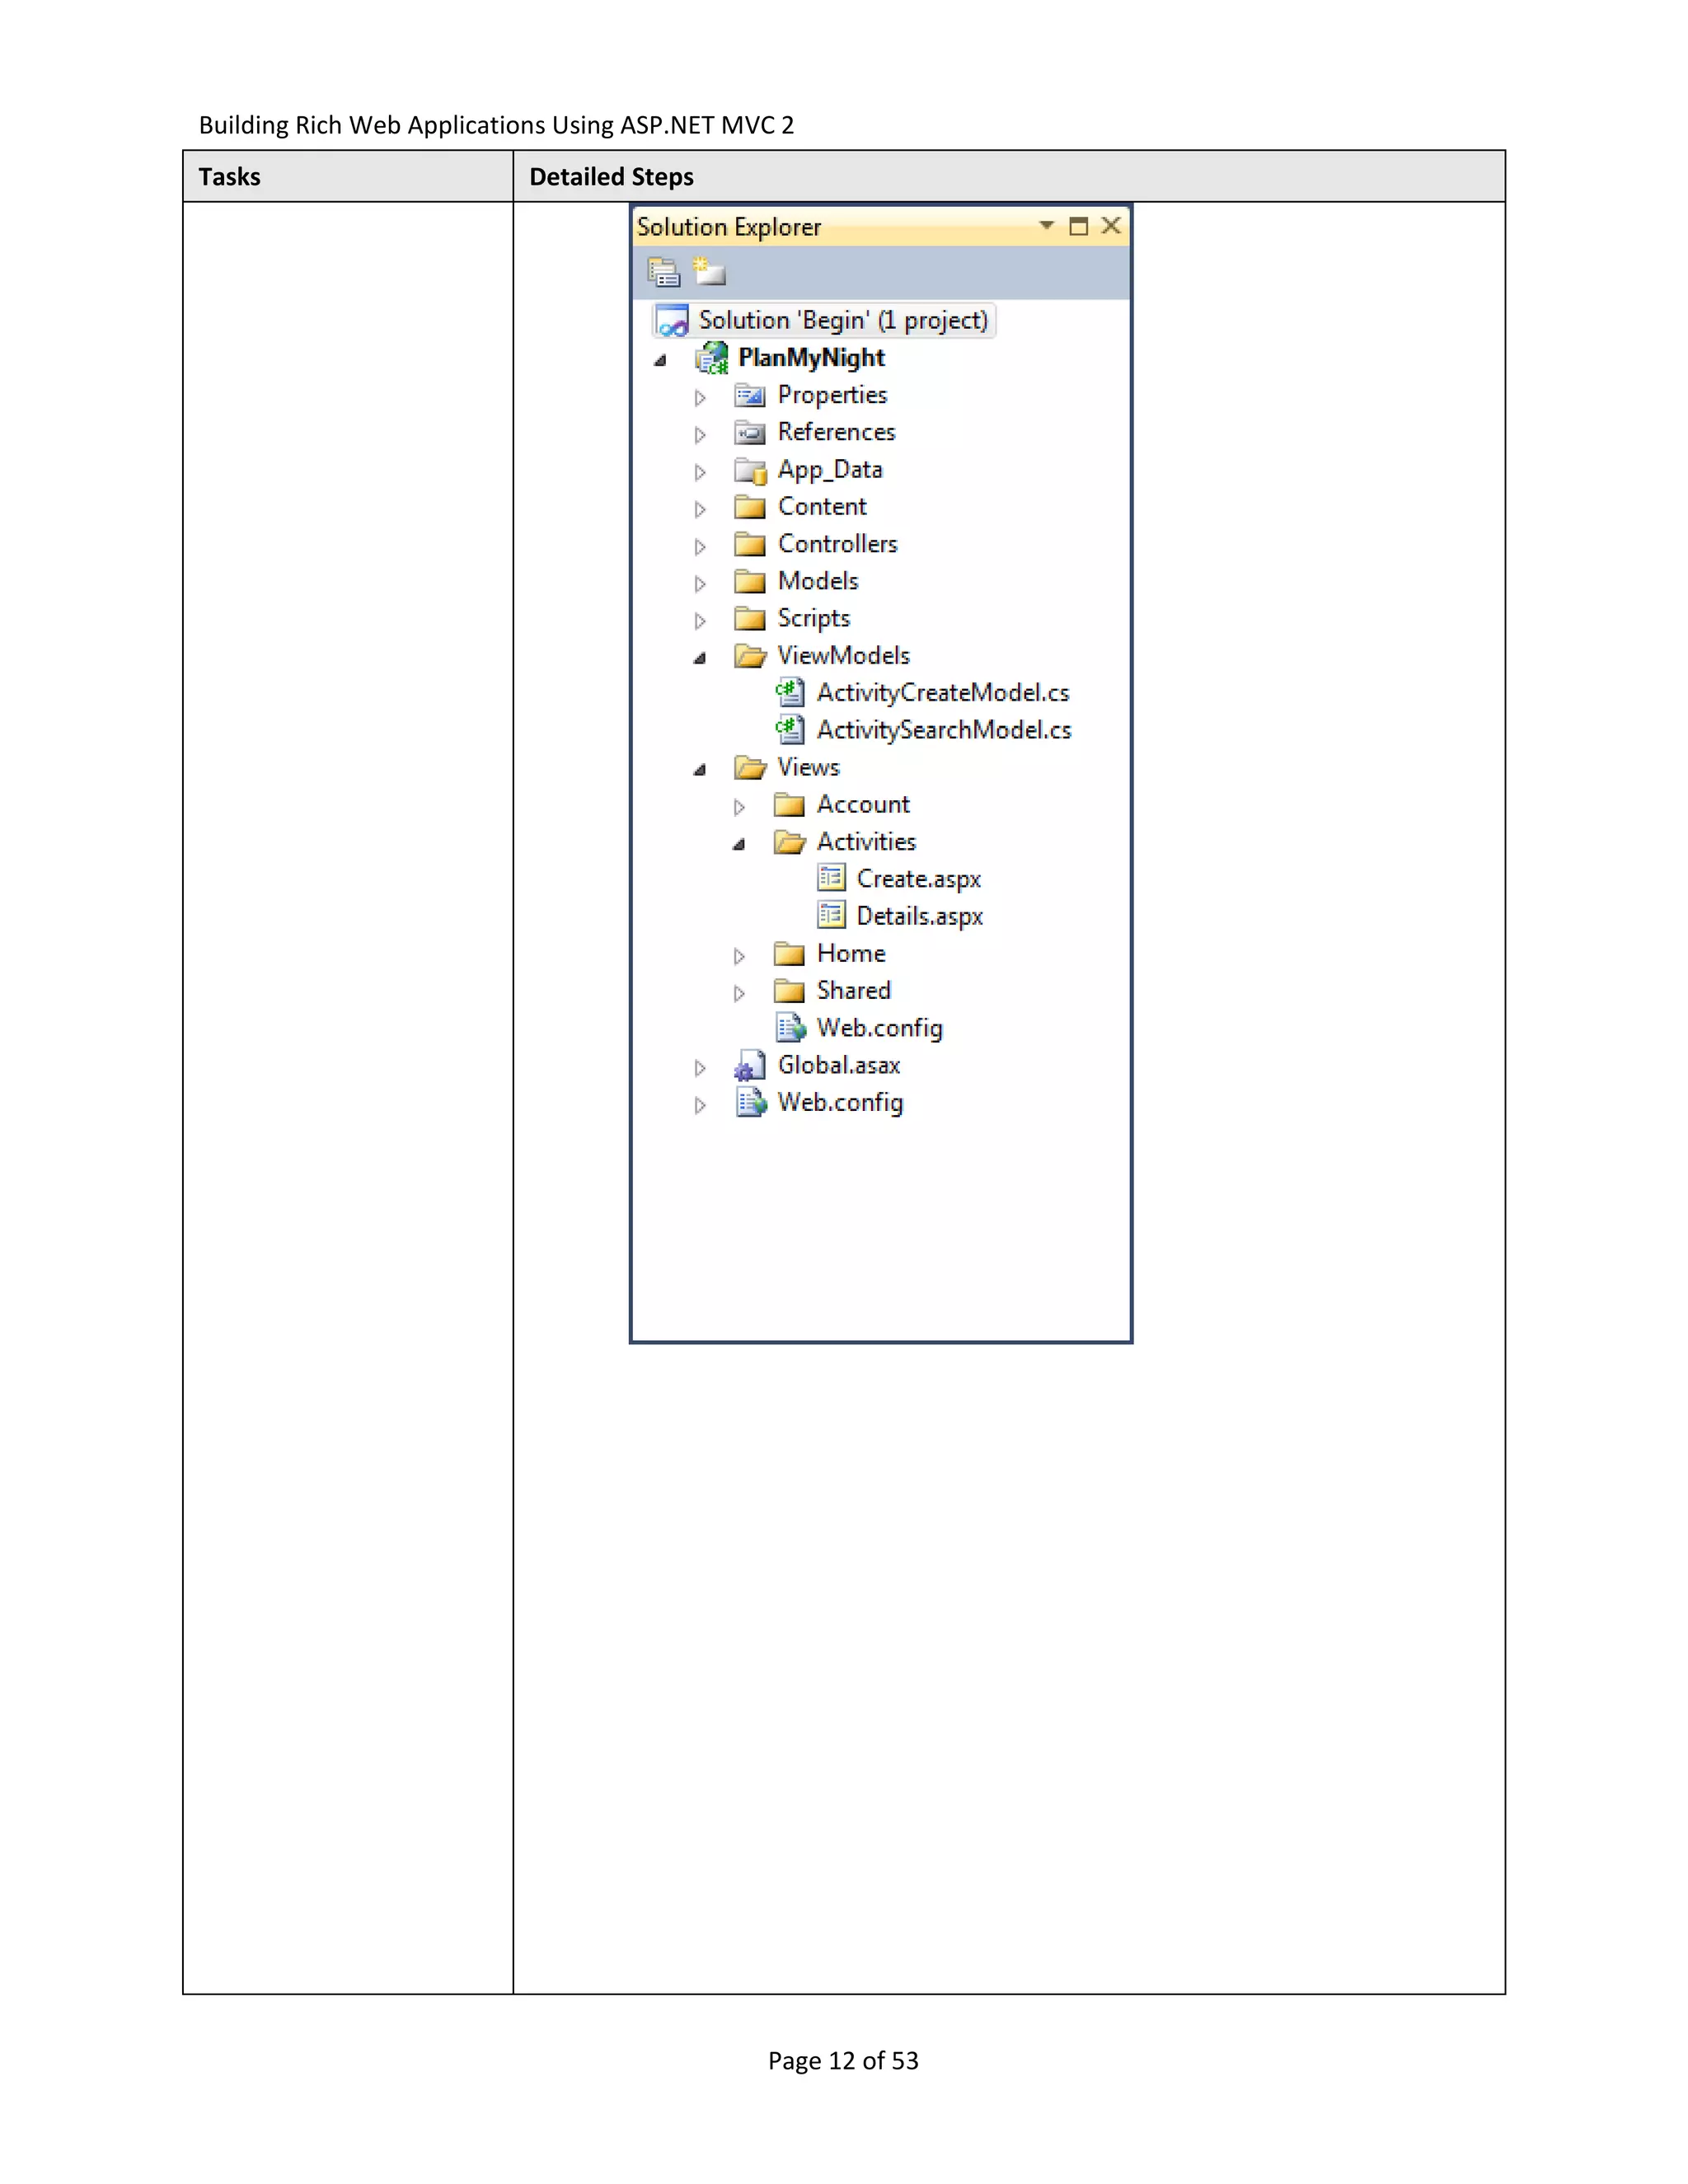The height and width of the screenshot is (2184, 1688).
Task: Collapse the Activities folder
Action: pos(739,844)
